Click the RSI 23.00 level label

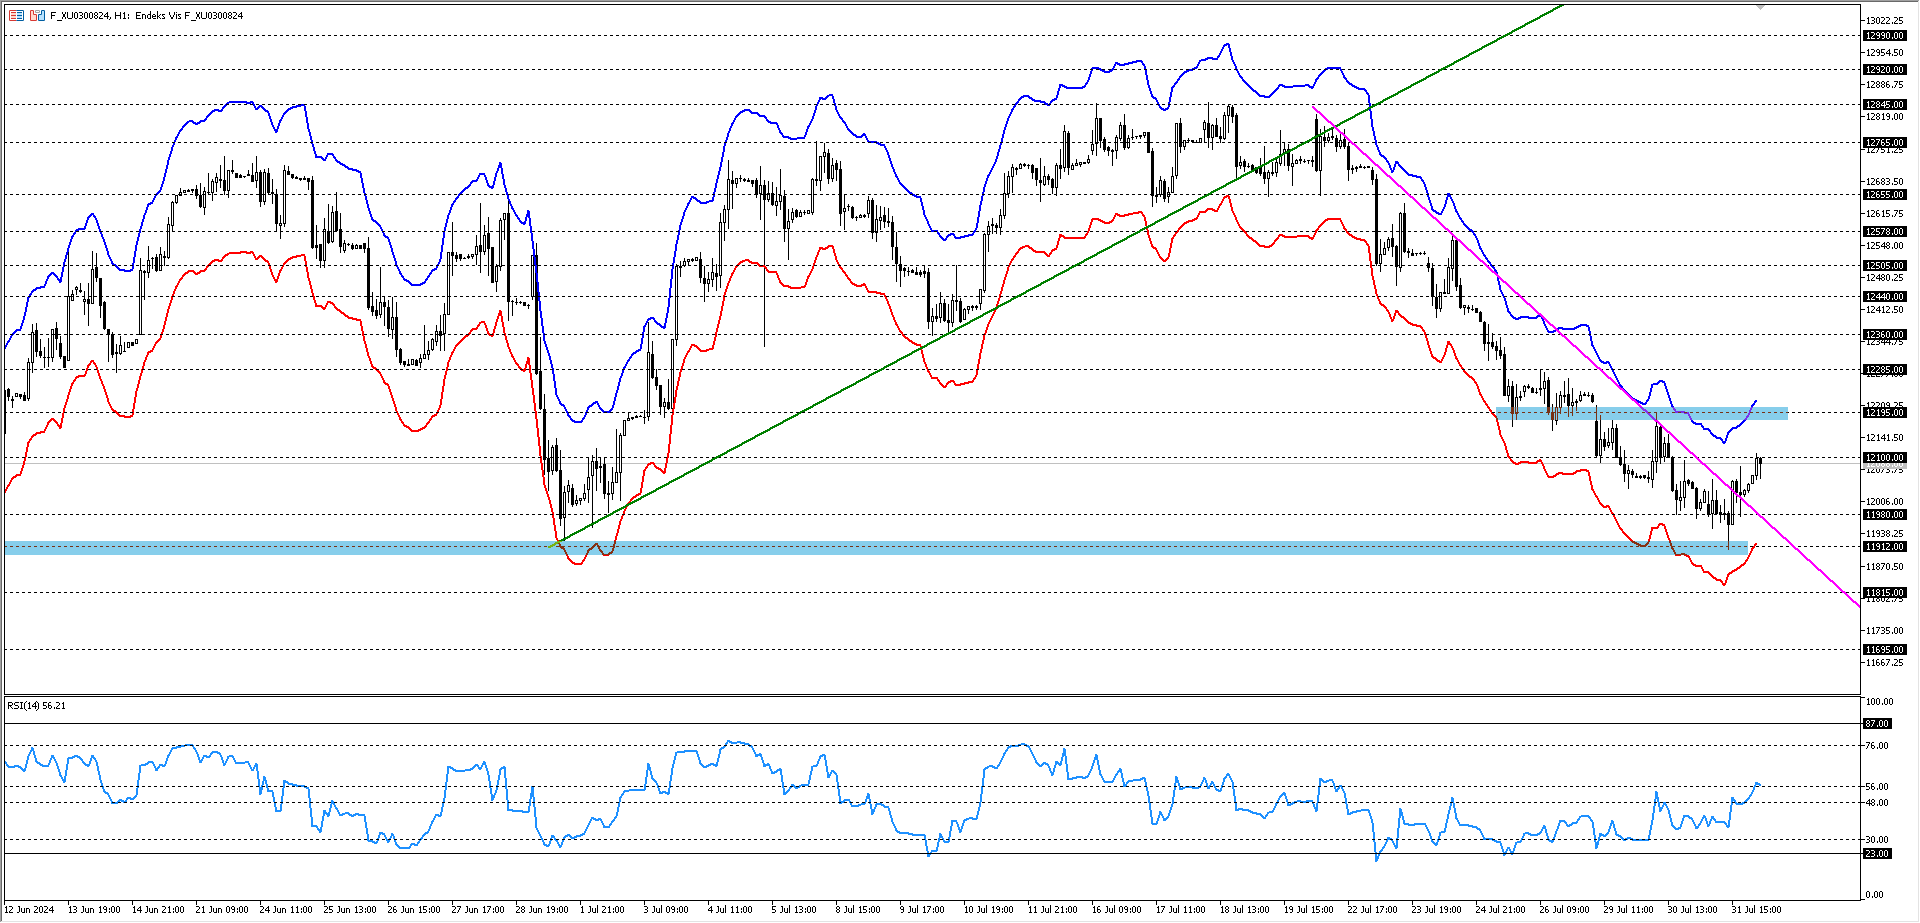pos(1877,854)
